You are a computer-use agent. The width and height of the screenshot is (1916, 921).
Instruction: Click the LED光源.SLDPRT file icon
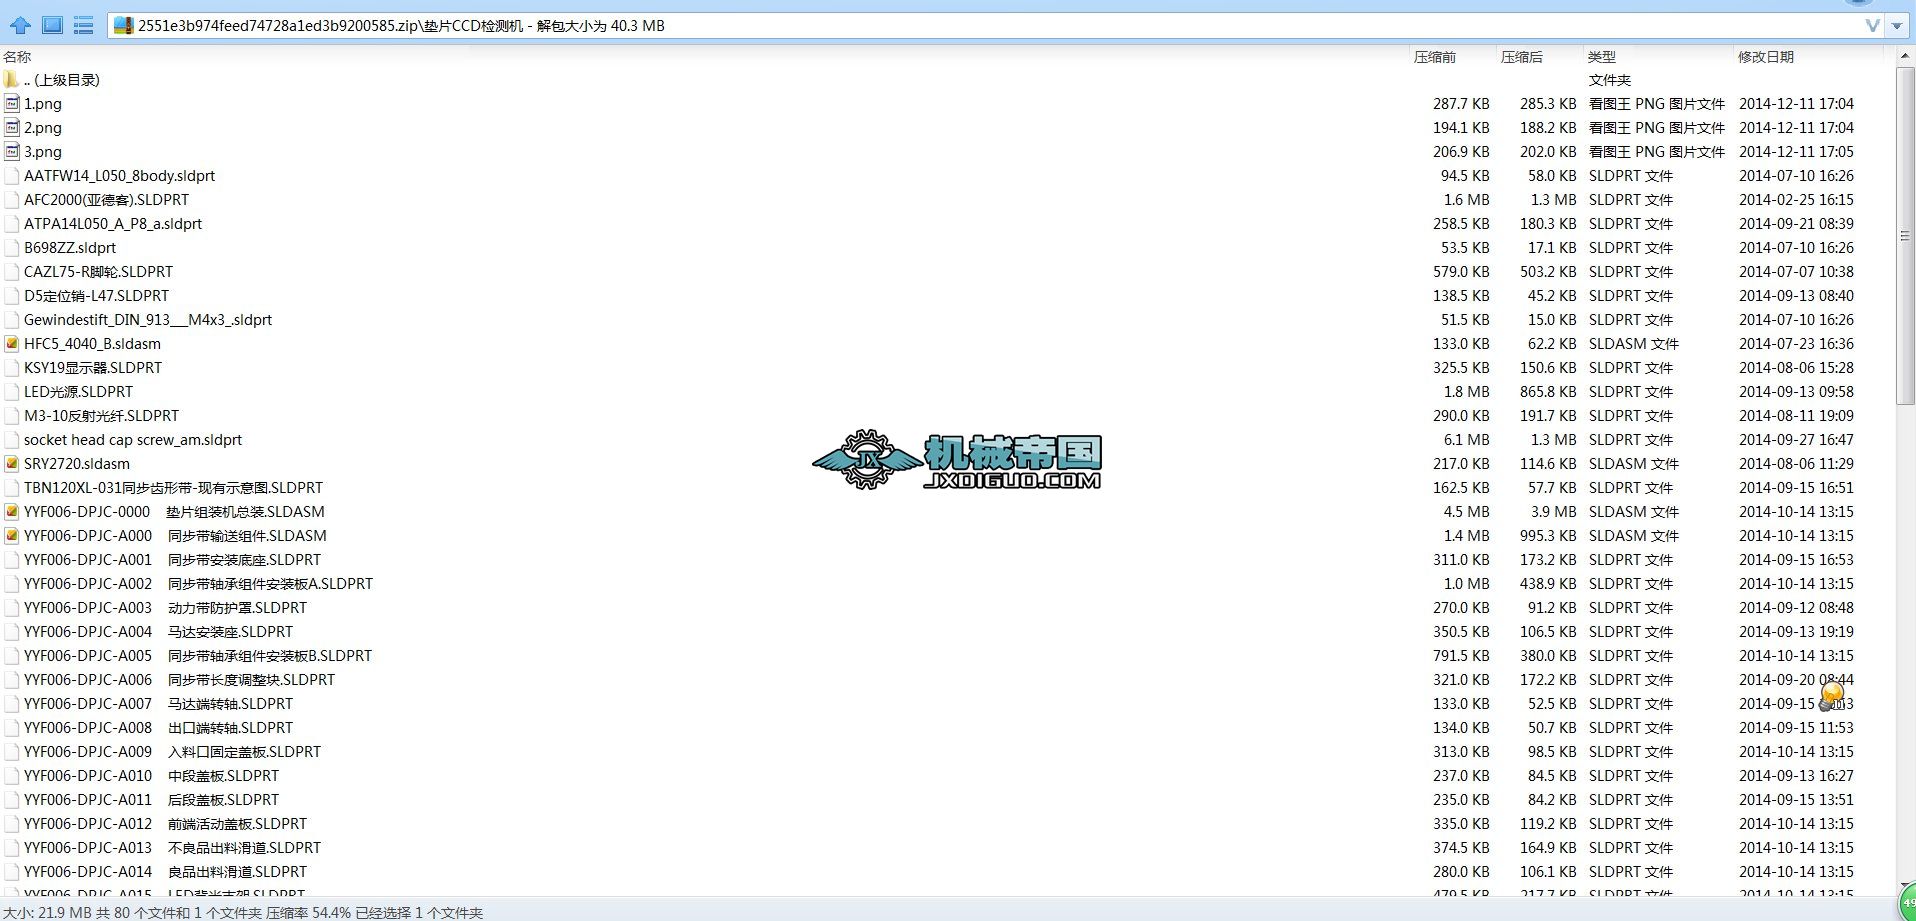12,392
